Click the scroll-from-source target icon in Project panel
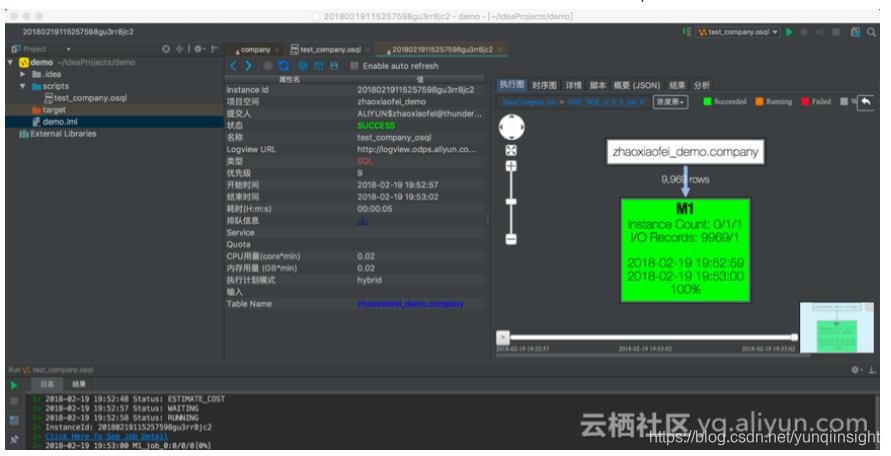This screenshot has width=891, height=456. point(166,49)
